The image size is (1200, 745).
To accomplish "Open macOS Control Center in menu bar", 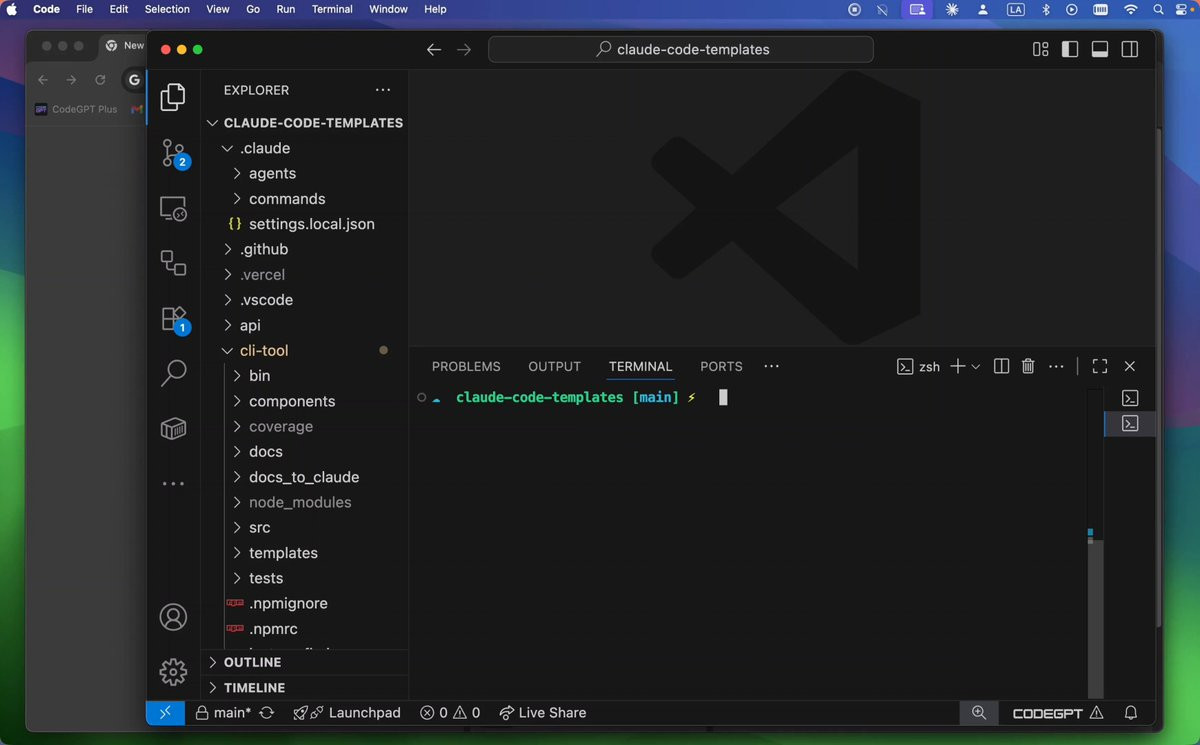I will tap(1183, 9).
